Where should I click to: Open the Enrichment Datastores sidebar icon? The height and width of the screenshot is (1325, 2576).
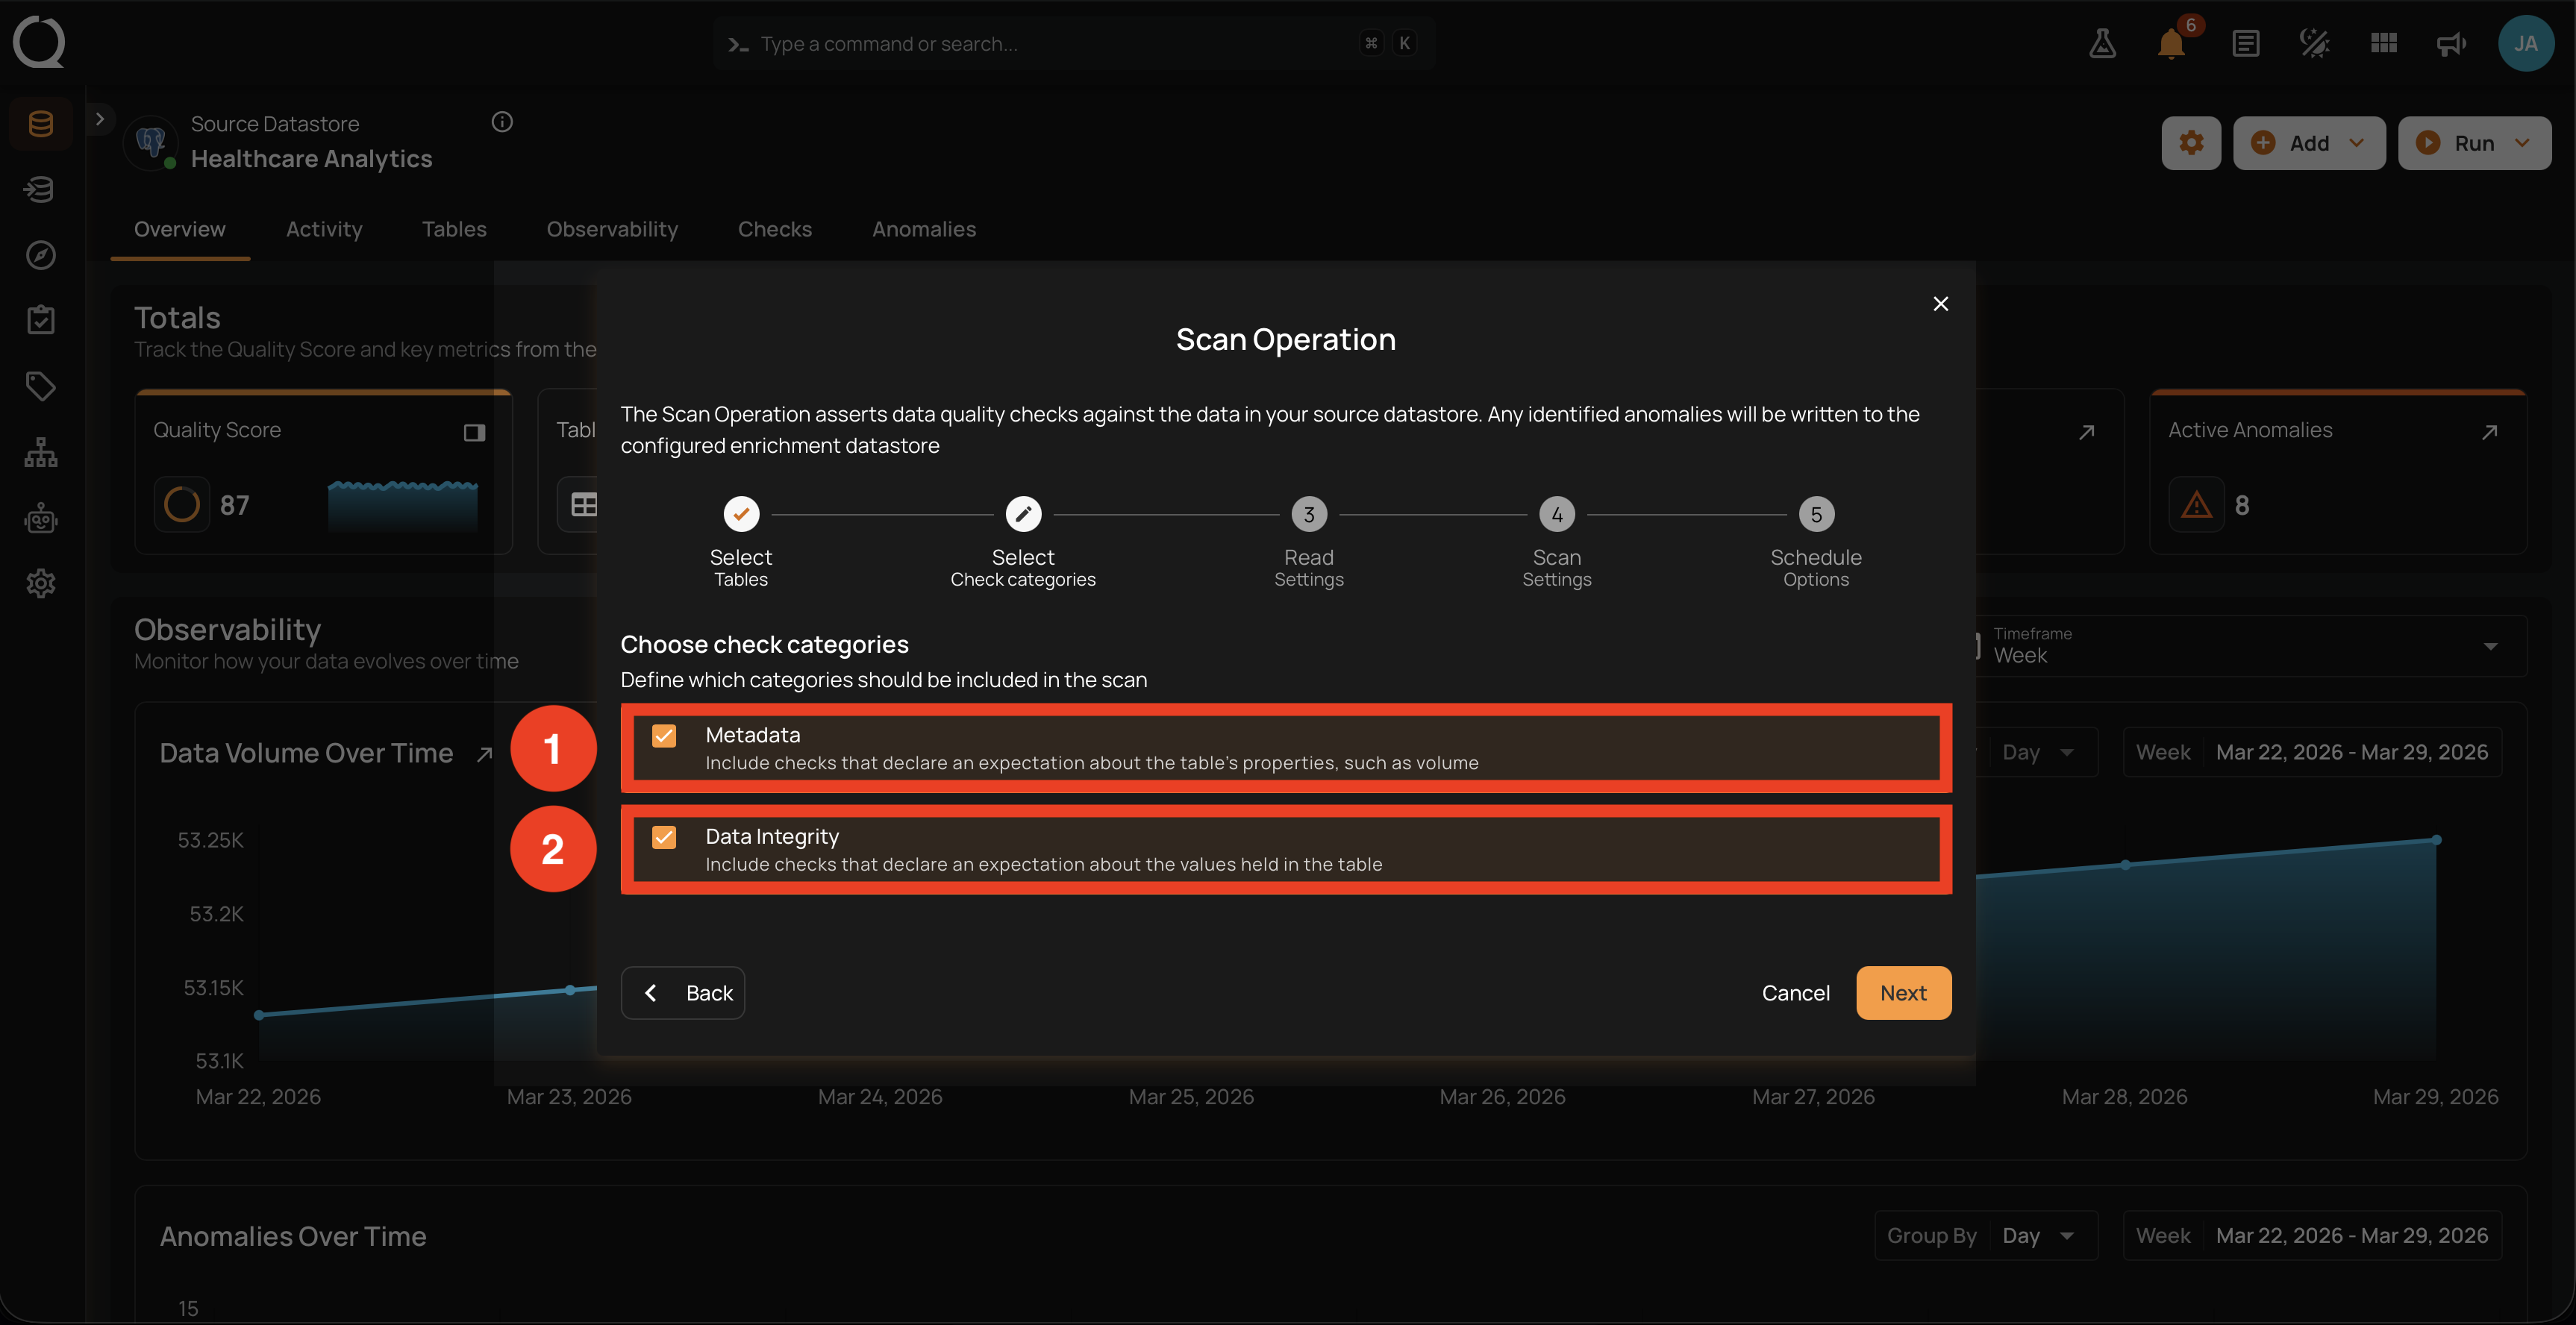41,189
